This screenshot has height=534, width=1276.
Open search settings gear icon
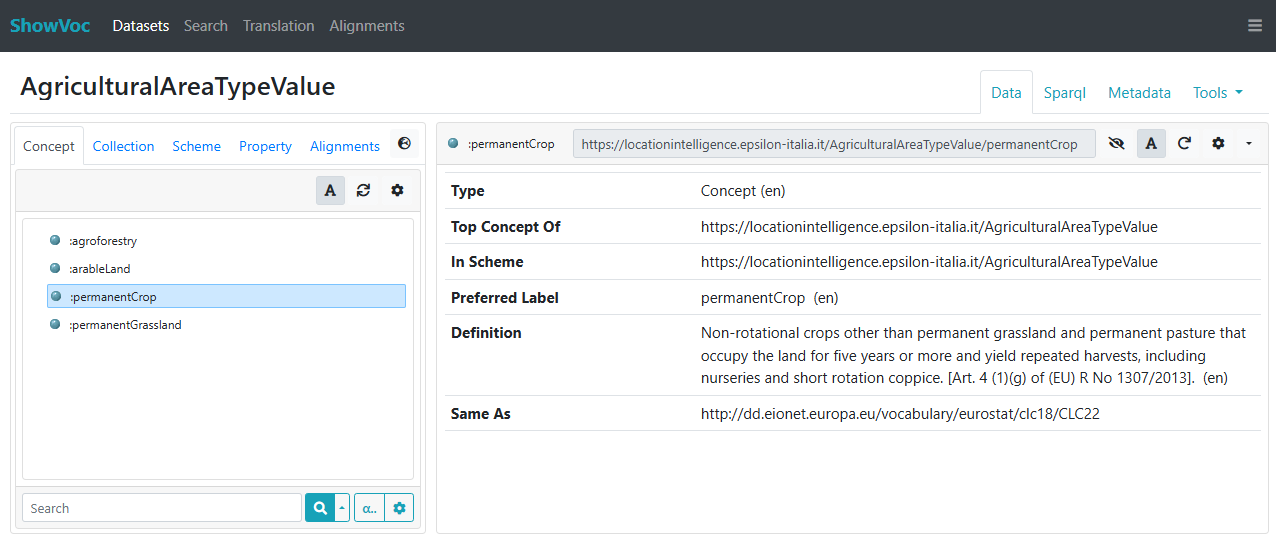[399, 508]
